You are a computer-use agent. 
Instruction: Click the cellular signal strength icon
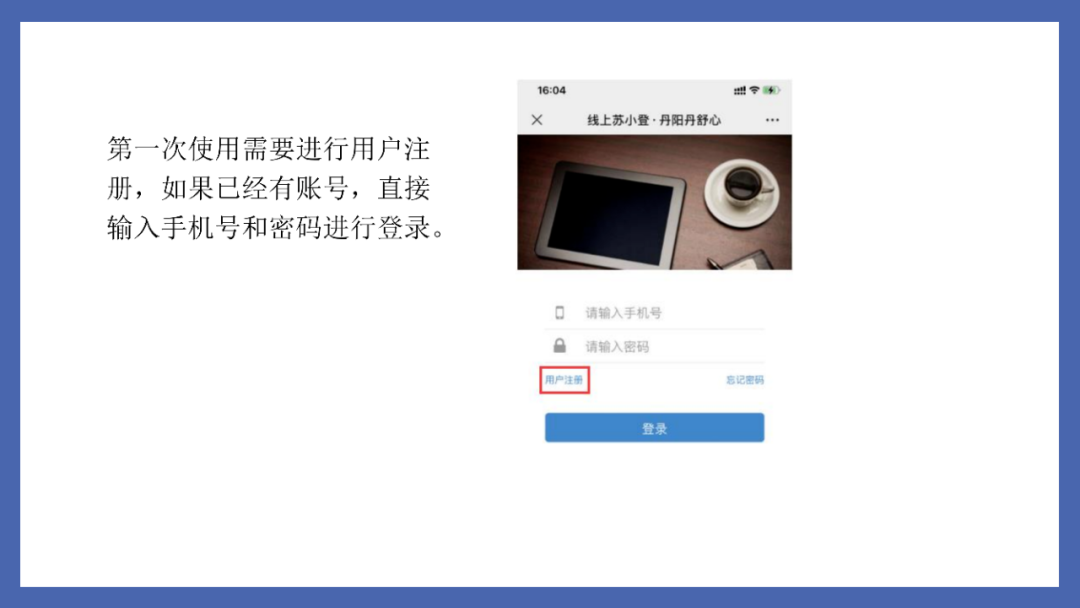(740, 90)
